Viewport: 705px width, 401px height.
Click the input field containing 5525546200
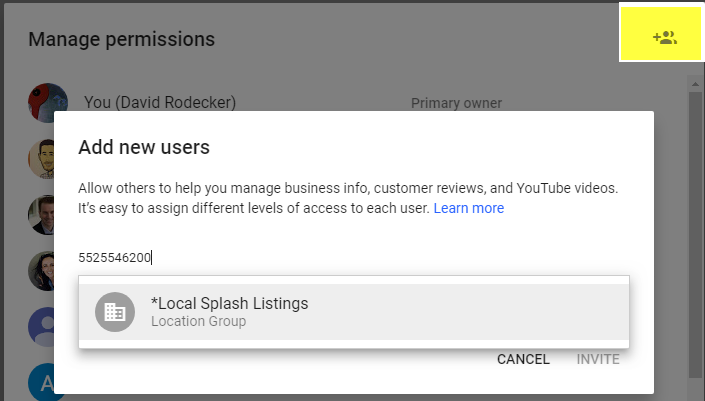(354, 258)
